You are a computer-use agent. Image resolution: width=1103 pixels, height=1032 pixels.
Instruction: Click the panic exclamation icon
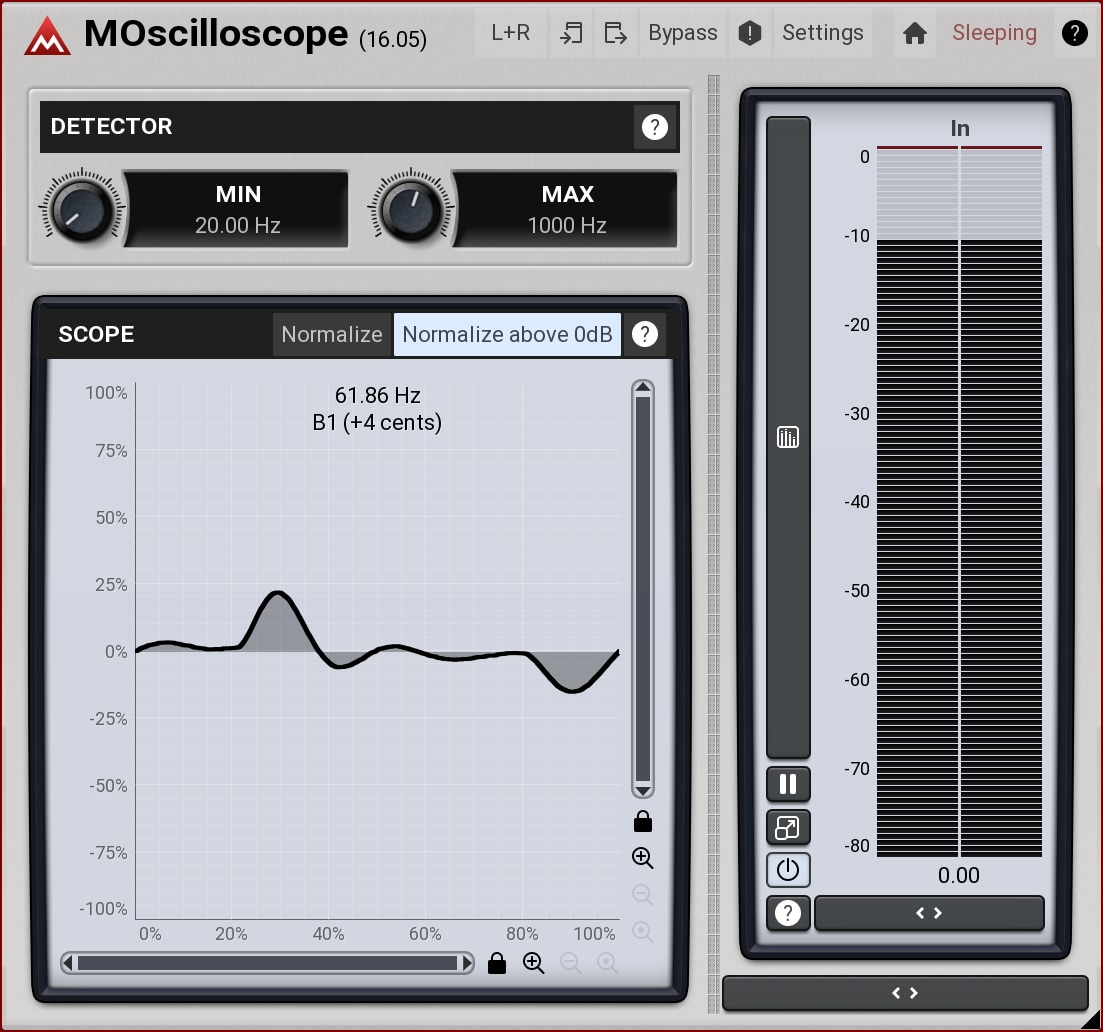[750, 33]
